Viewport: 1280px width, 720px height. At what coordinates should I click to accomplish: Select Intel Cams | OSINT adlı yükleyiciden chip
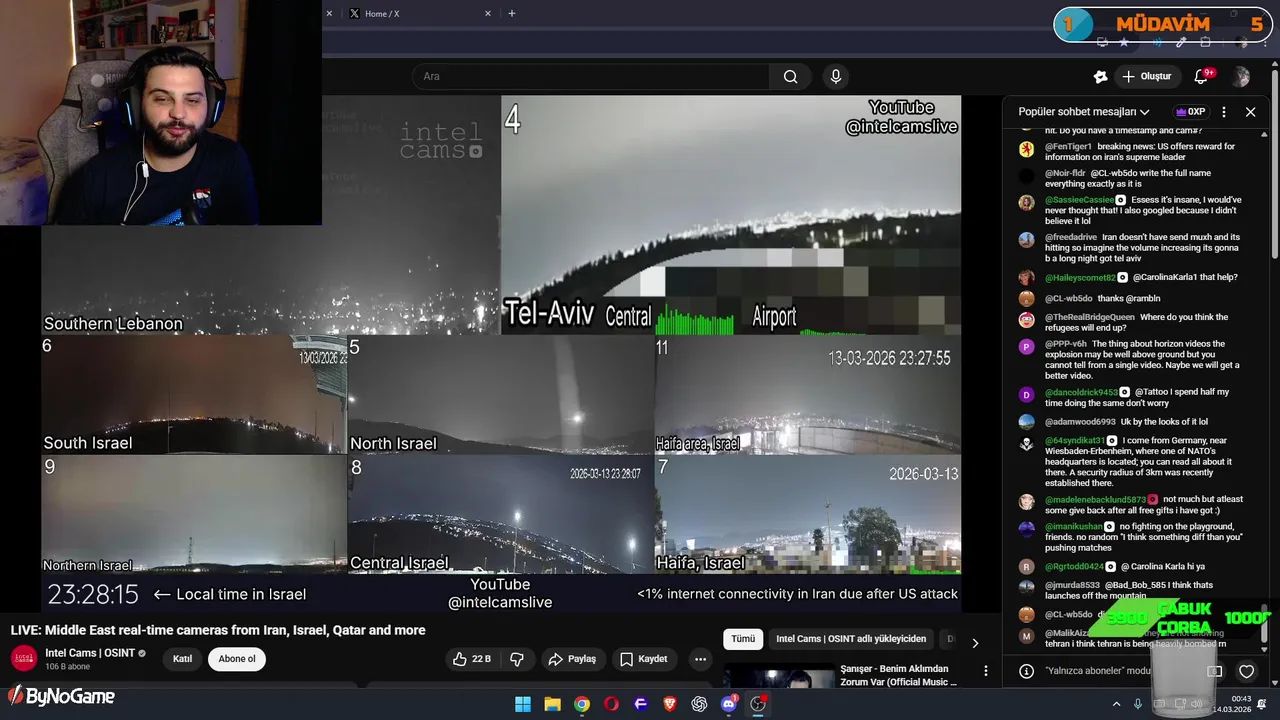coord(851,639)
